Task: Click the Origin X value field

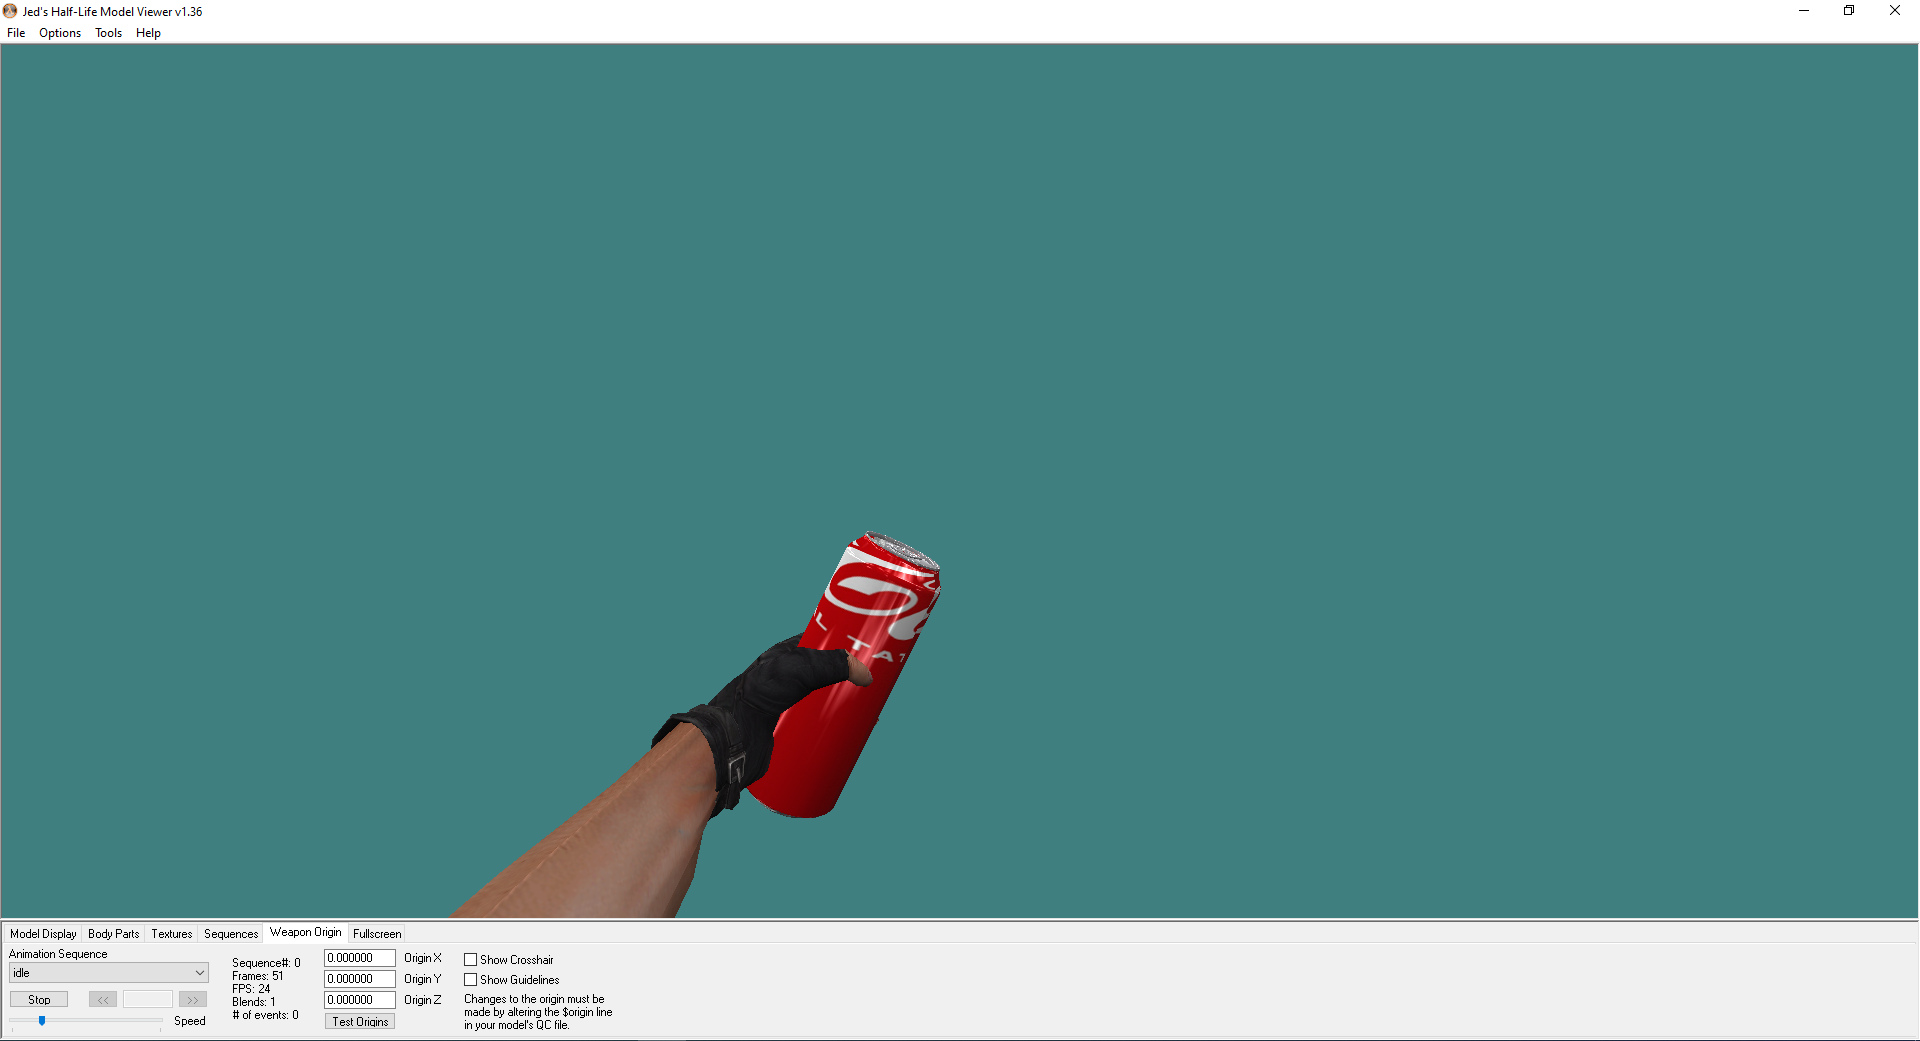Action: click(360, 958)
